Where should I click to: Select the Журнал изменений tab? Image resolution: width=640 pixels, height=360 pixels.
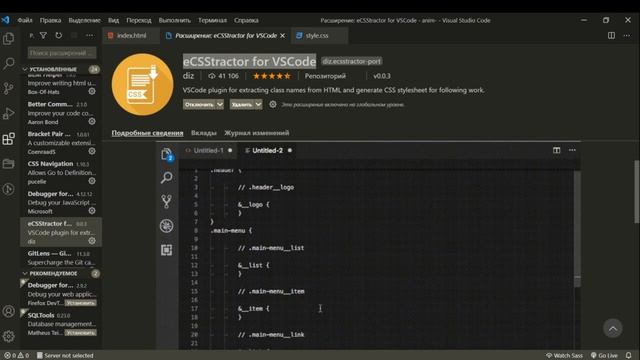tap(257, 133)
